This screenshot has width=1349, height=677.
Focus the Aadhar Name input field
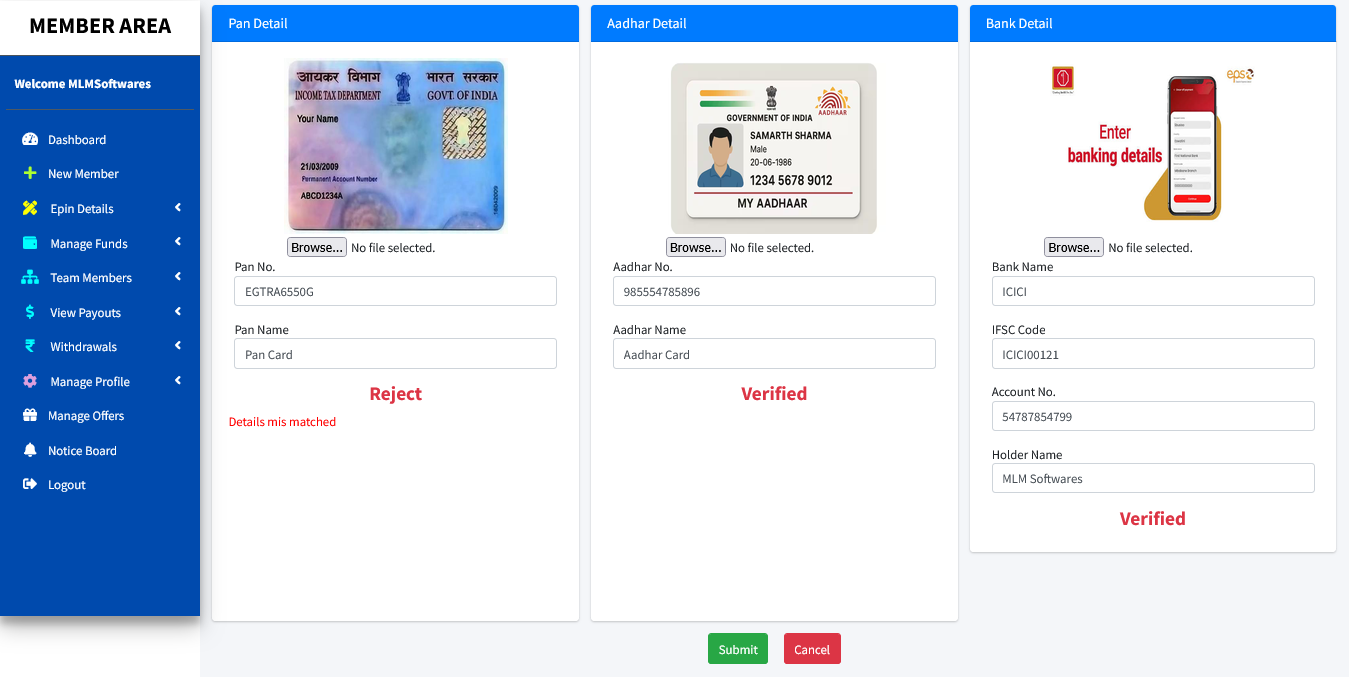coord(774,354)
